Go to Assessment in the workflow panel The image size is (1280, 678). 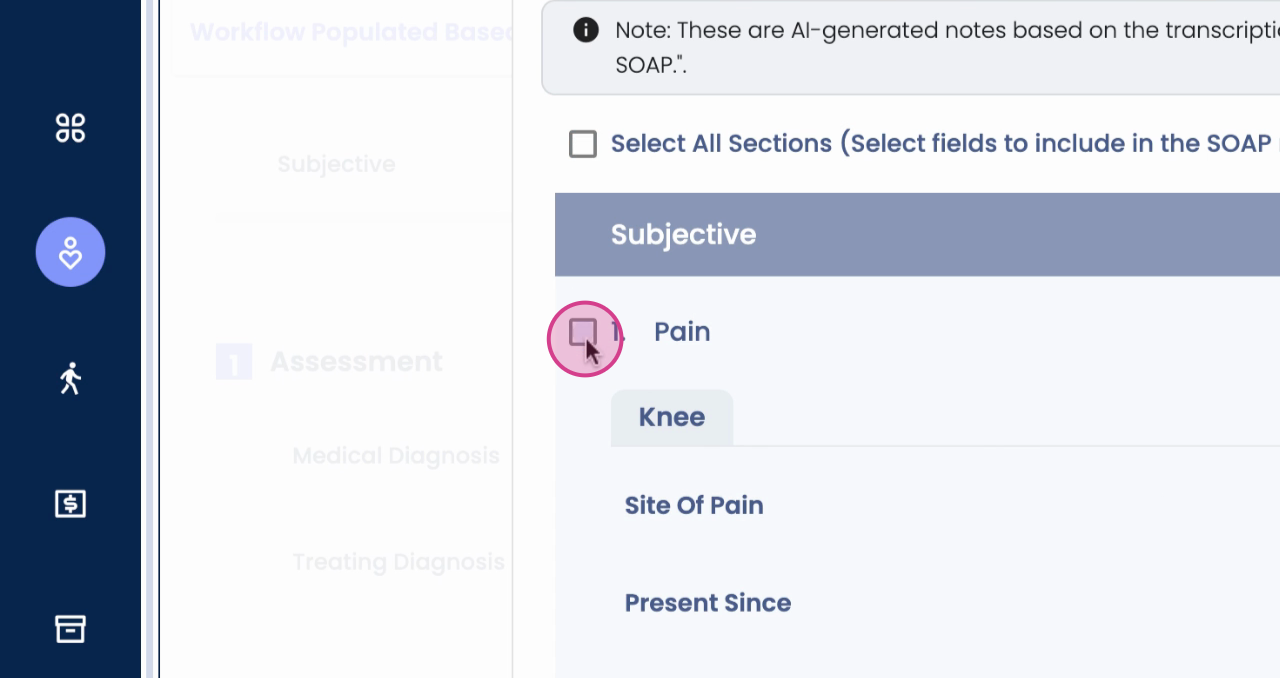[356, 361]
